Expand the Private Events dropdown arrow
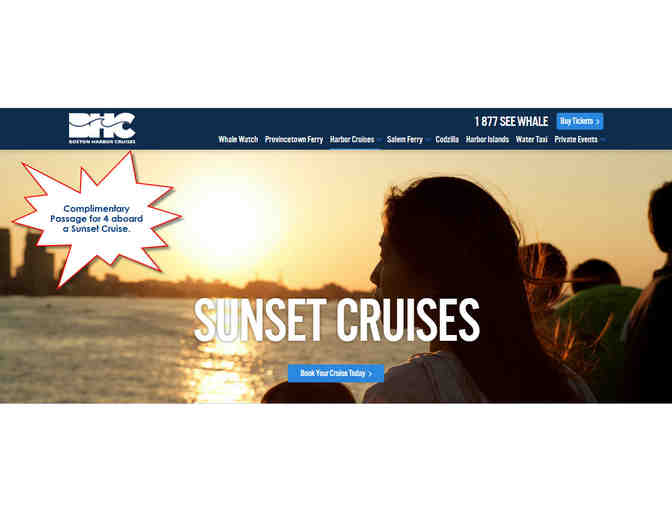This screenshot has width=672, height=510. pyautogui.click(x=603, y=140)
